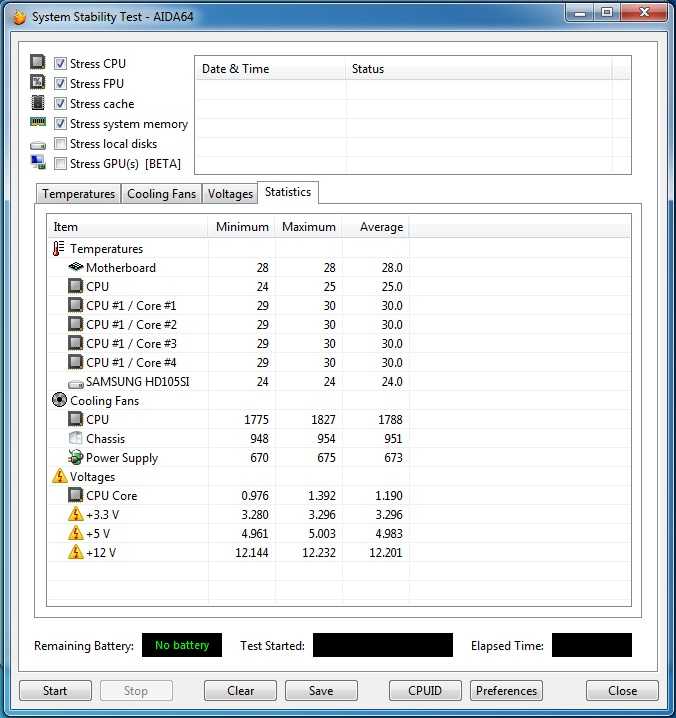Click the 'No battery' status field

pos(182,645)
